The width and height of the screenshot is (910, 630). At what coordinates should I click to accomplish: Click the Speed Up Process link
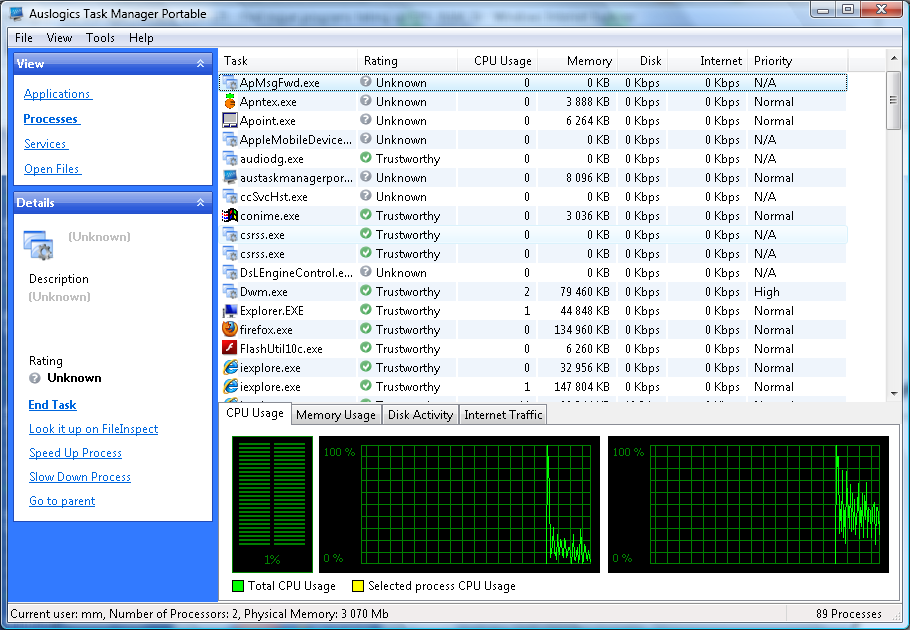pyautogui.click(x=75, y=453)
